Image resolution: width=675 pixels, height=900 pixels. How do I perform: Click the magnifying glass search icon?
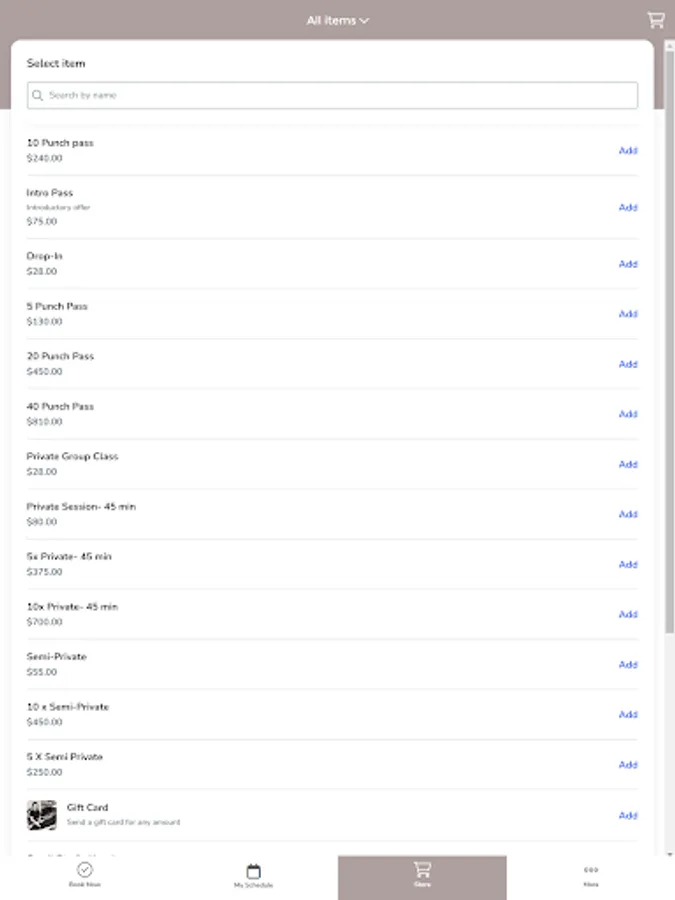coord(38,95)
